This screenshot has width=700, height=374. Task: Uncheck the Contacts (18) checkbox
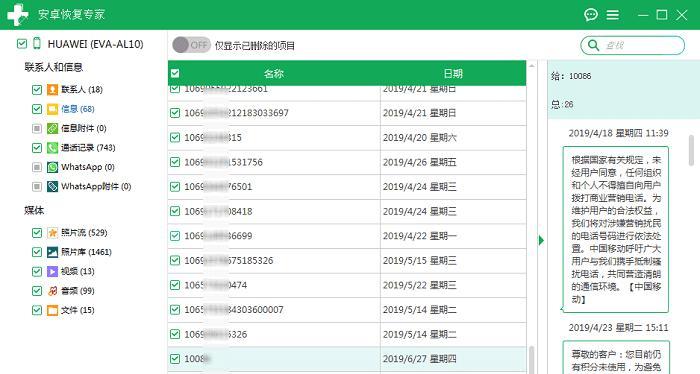(37, 90)
